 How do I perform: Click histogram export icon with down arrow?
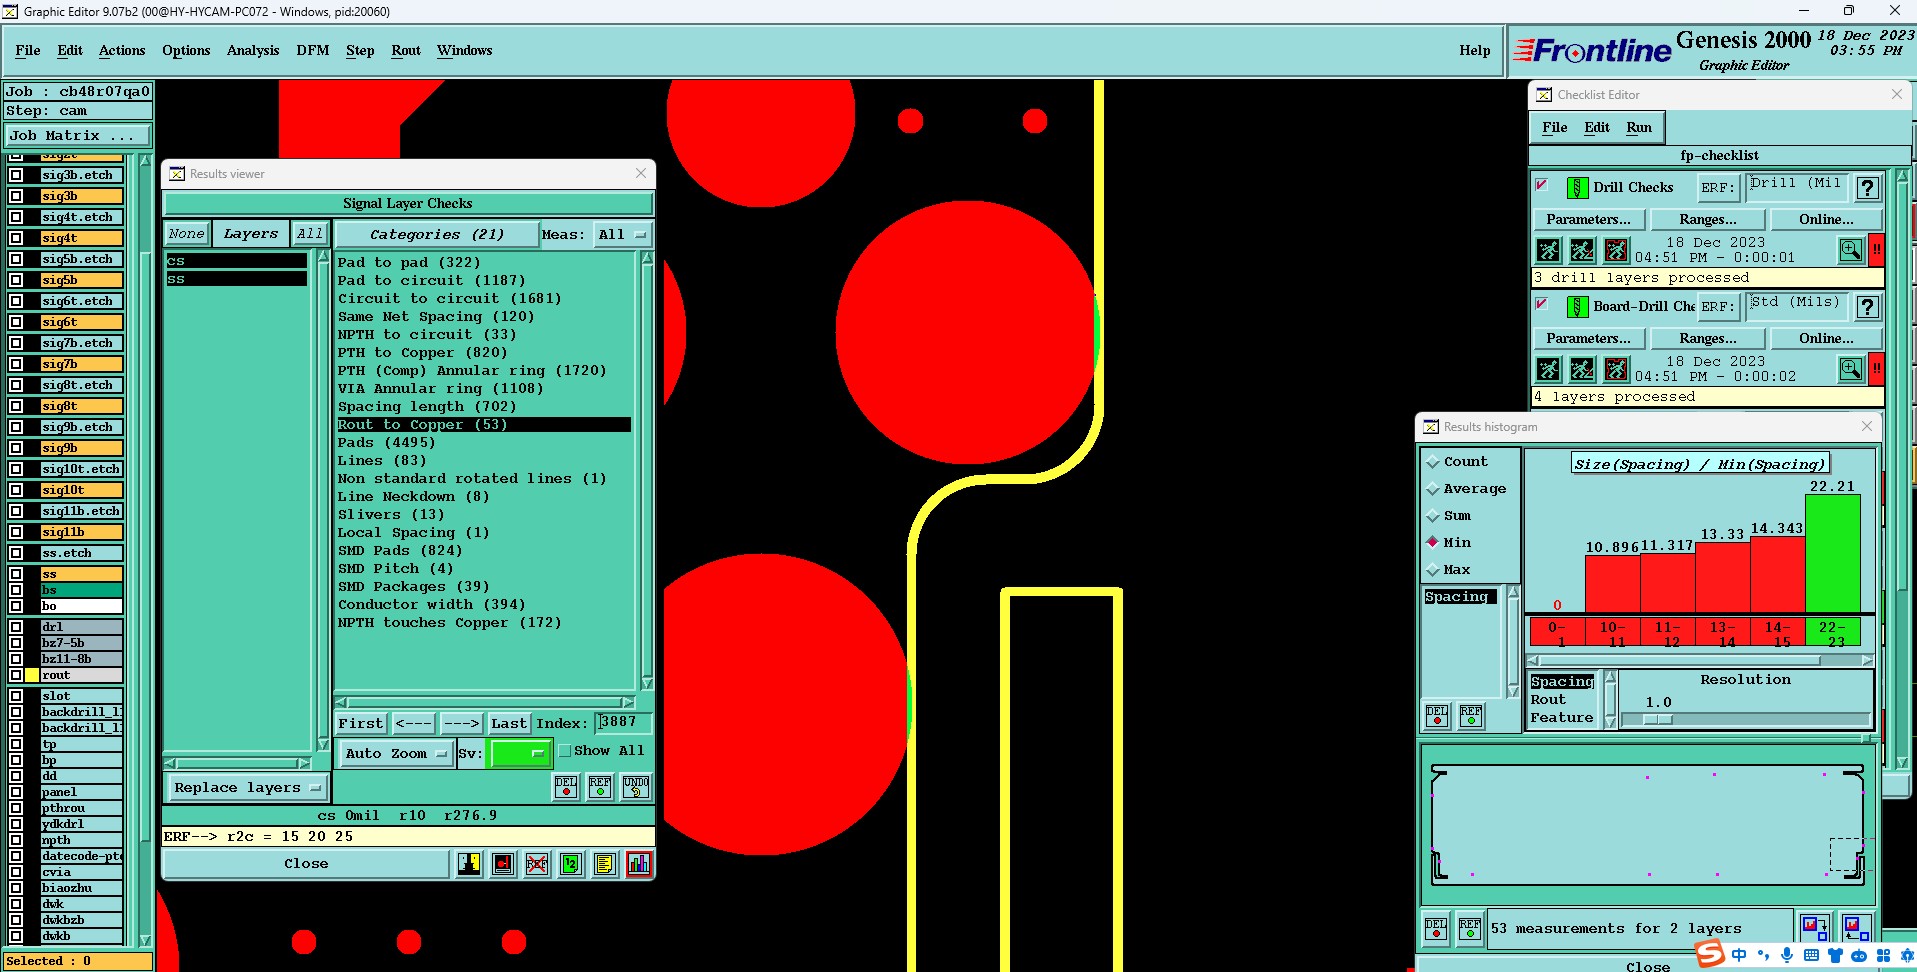(x=1815, y=928)
